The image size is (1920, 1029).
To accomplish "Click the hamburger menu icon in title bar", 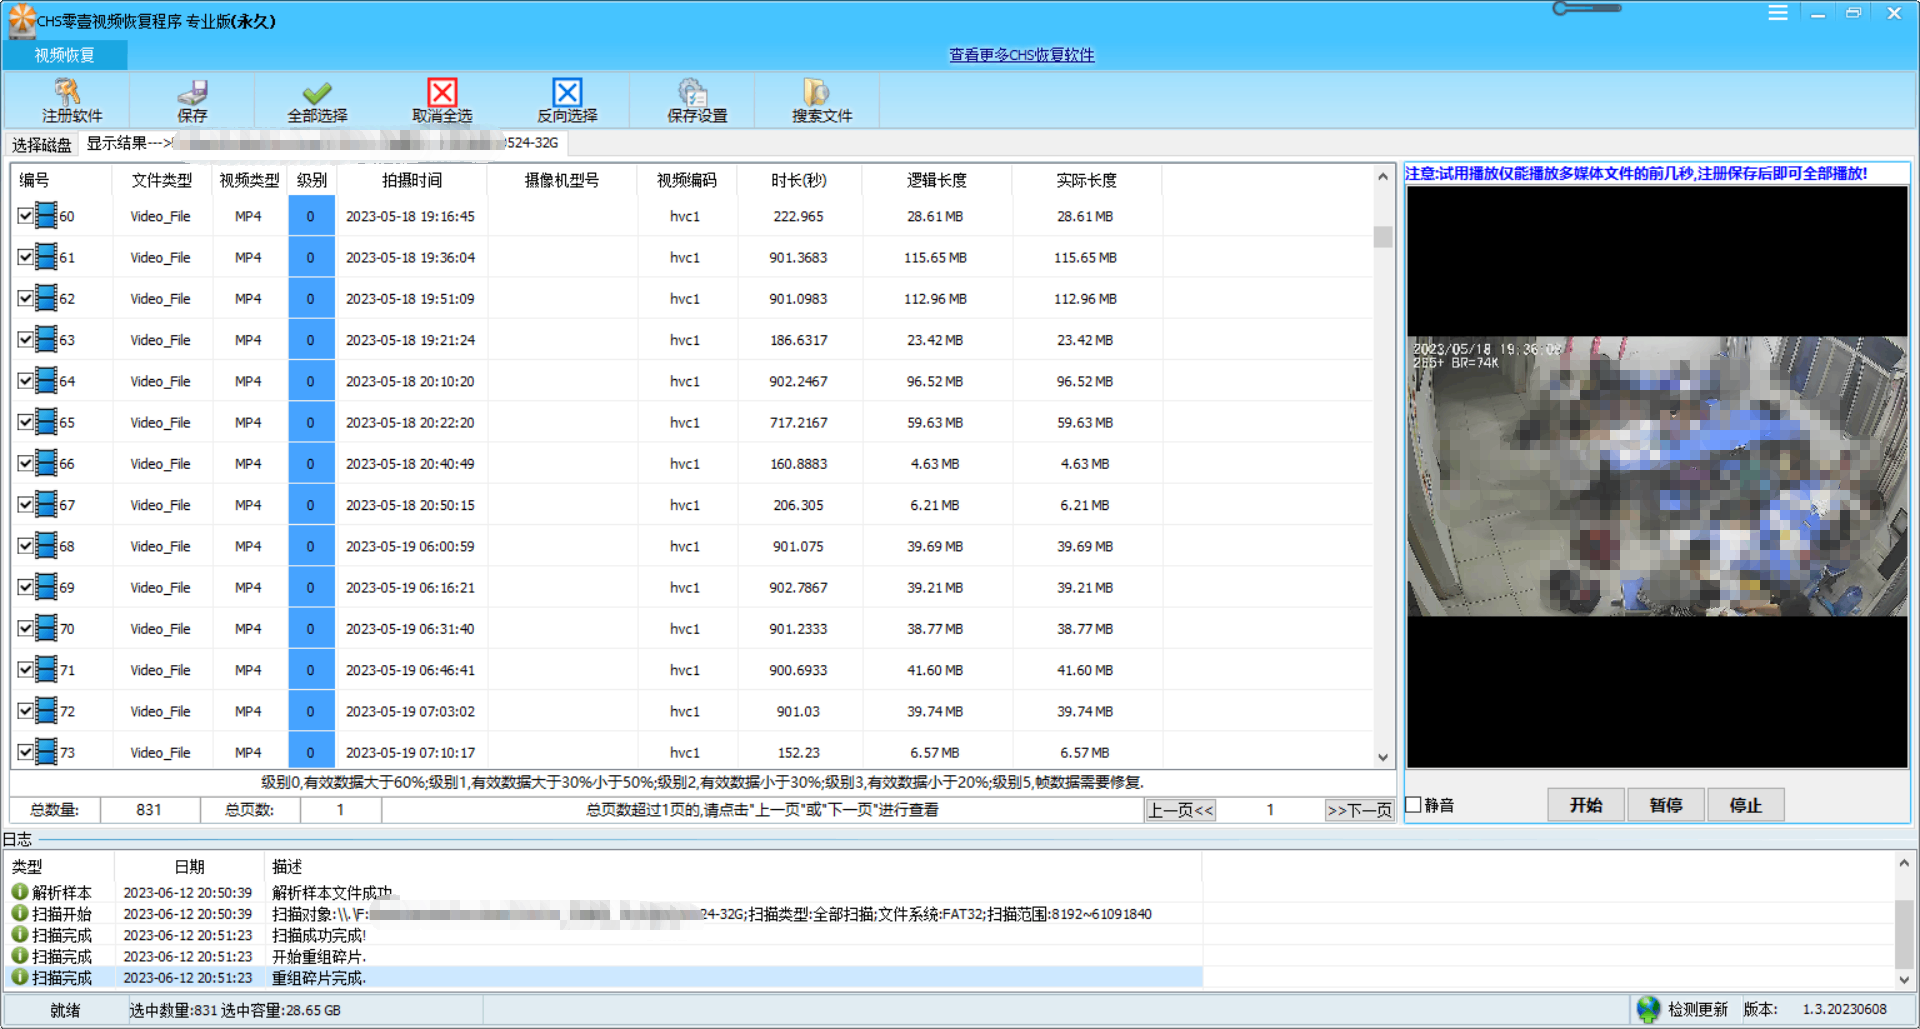I will coord(1777,13).
